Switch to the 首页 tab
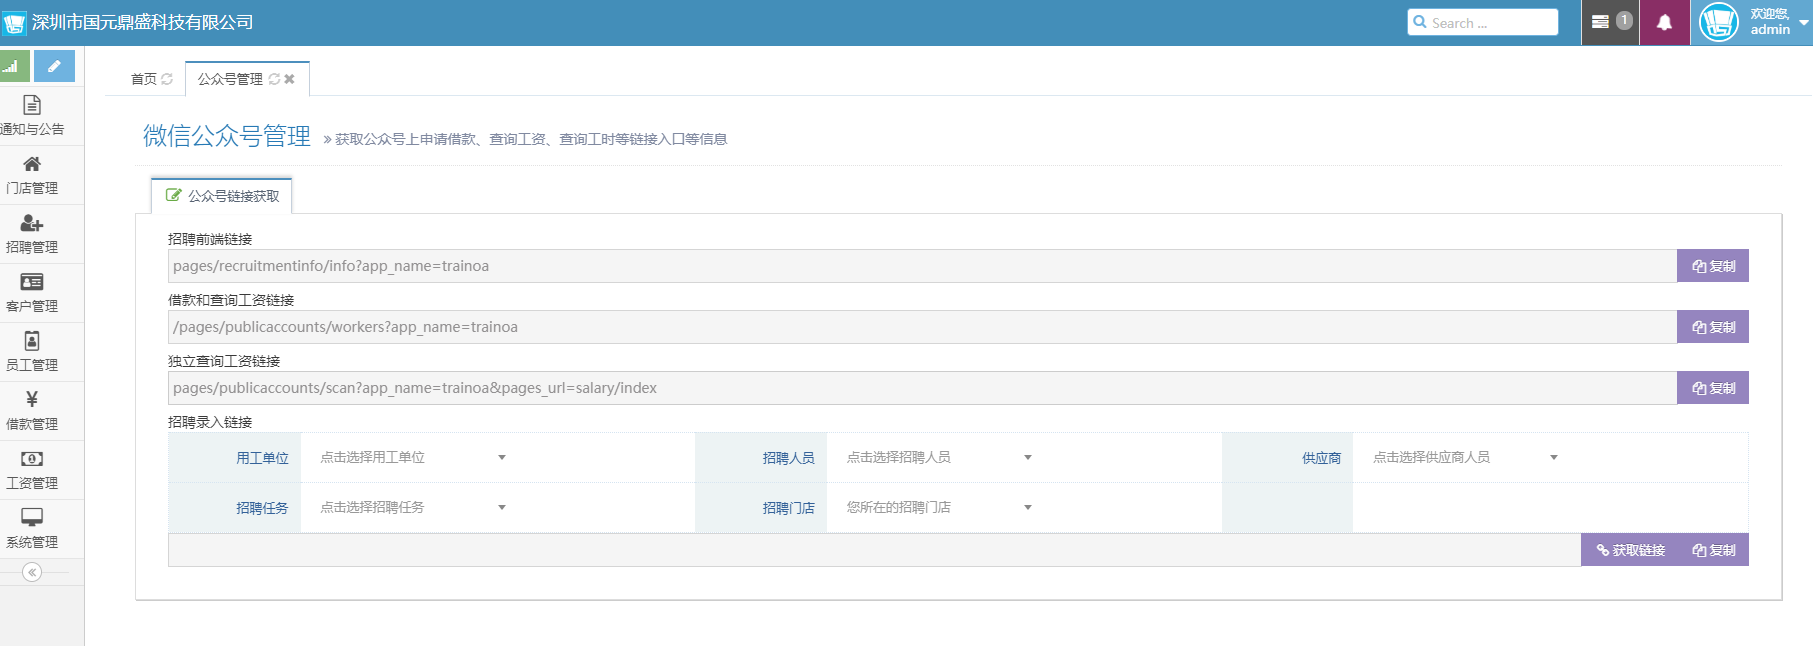 click(x=144, y=79)
